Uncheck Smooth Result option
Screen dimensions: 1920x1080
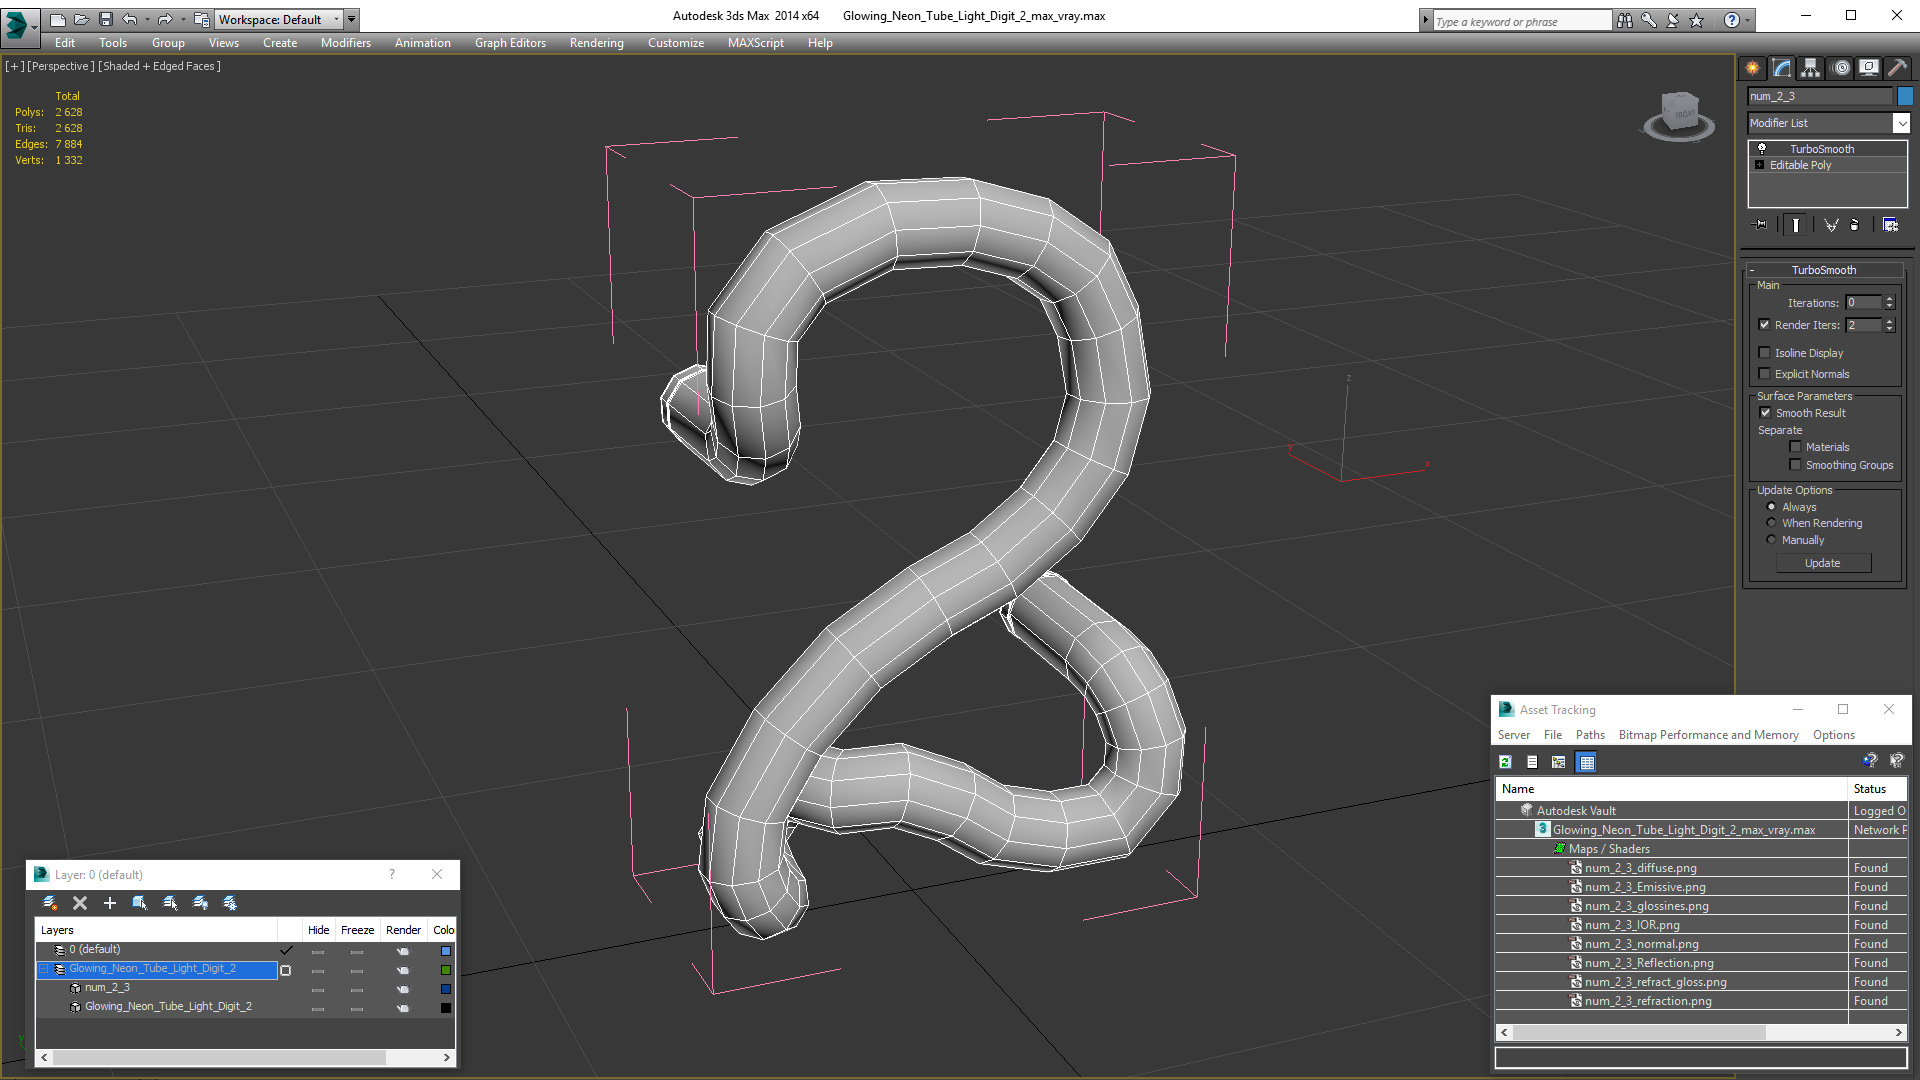1765,413
